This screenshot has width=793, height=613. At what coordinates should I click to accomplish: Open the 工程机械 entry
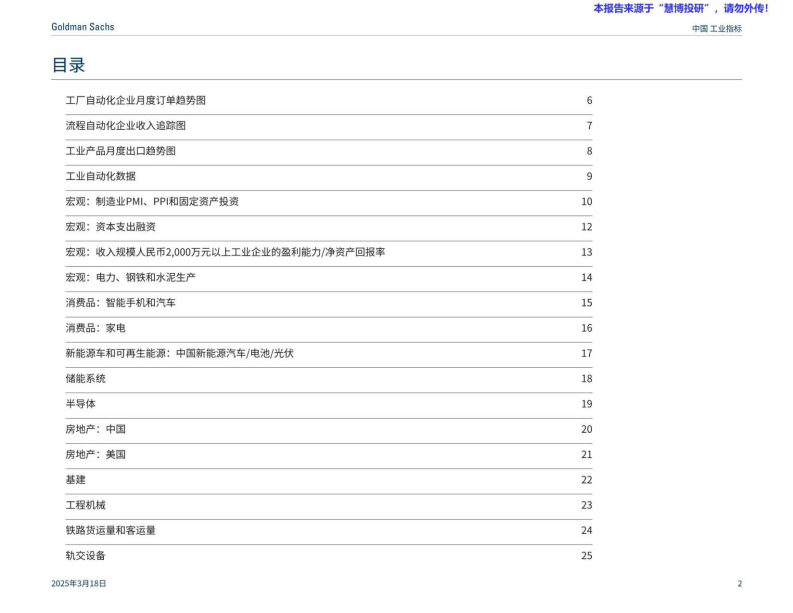(x=85, y=505)
